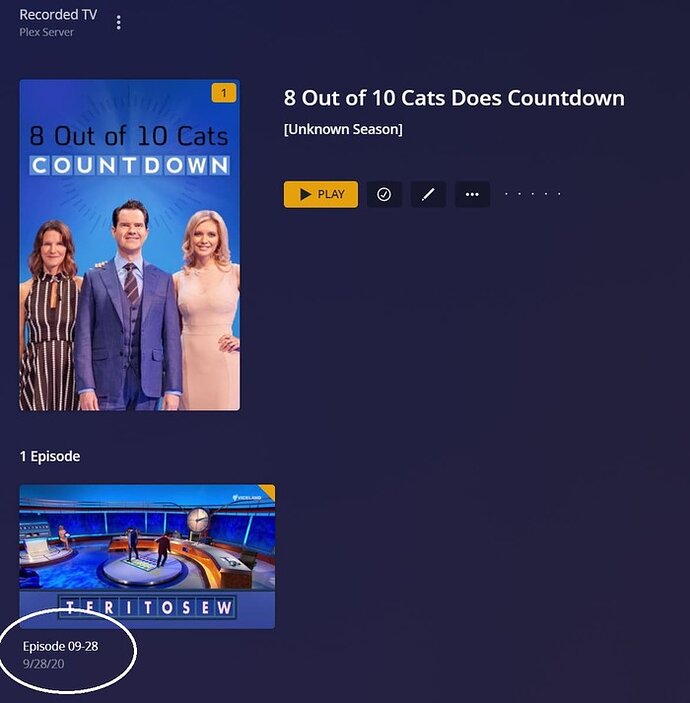The image size is (690, 703).
Task: Click the yellow PLAY button
Action: coord(321,194)
